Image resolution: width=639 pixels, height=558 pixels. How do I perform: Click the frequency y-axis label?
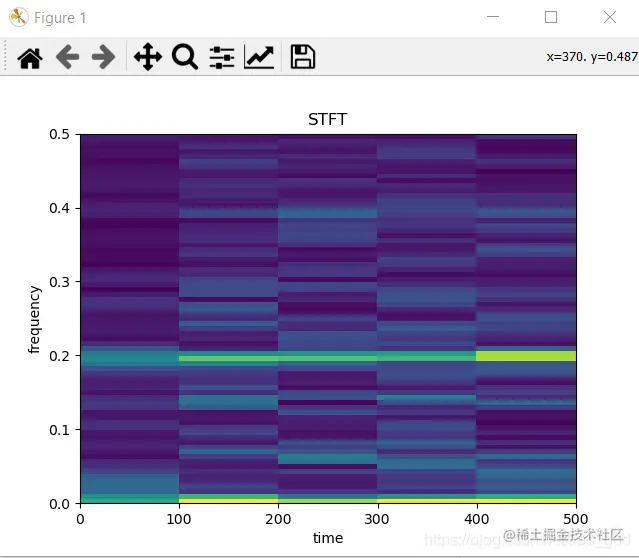[x=35, y=320]
